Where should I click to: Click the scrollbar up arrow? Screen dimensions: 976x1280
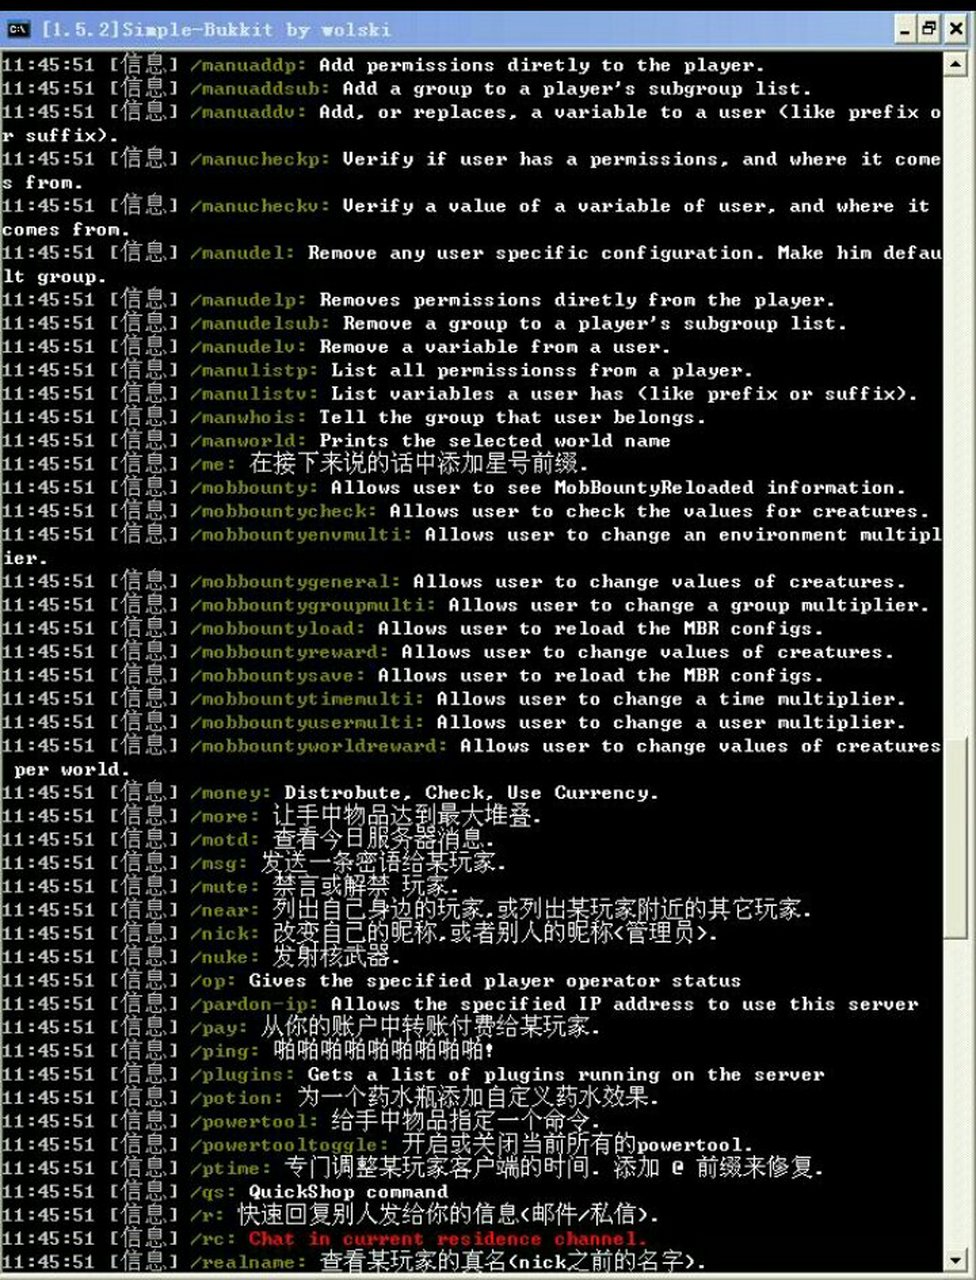tap(957, 67)
